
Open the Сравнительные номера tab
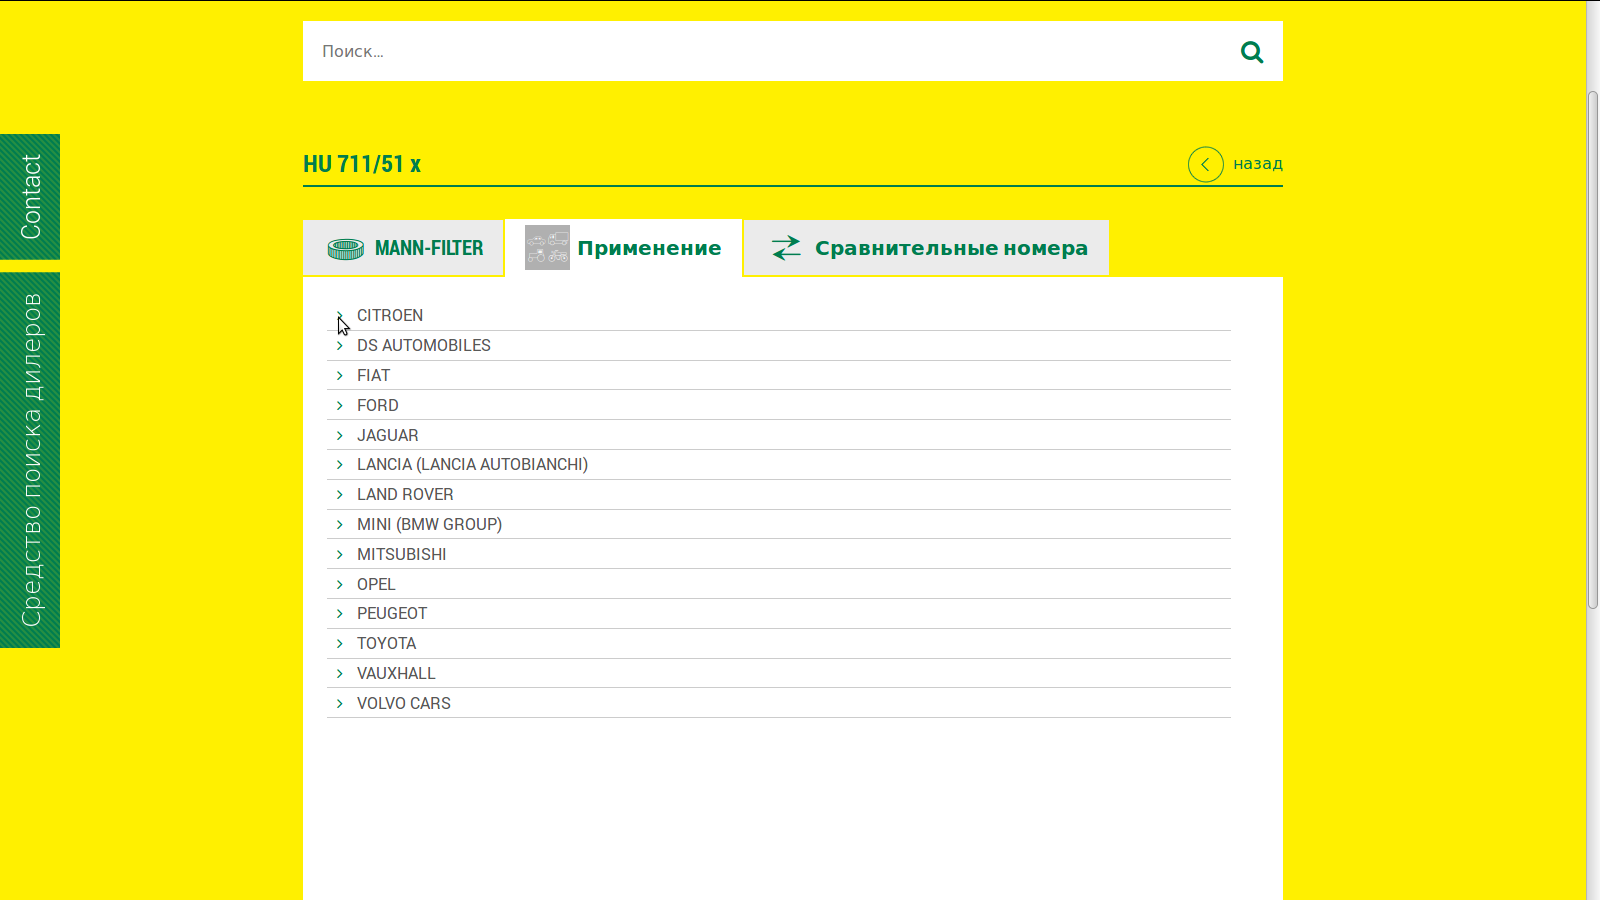click(x=927, y=248)
